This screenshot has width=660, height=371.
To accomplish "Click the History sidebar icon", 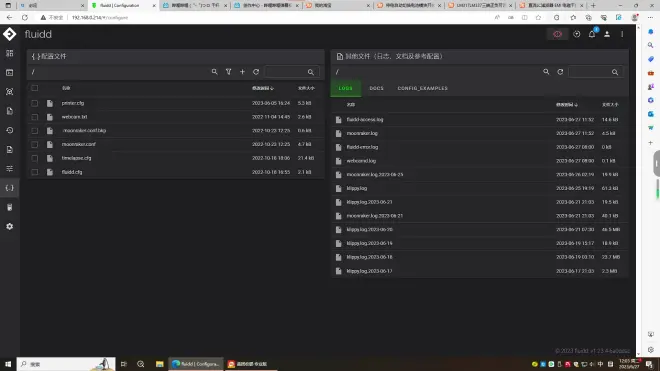I will coord(10,130).
